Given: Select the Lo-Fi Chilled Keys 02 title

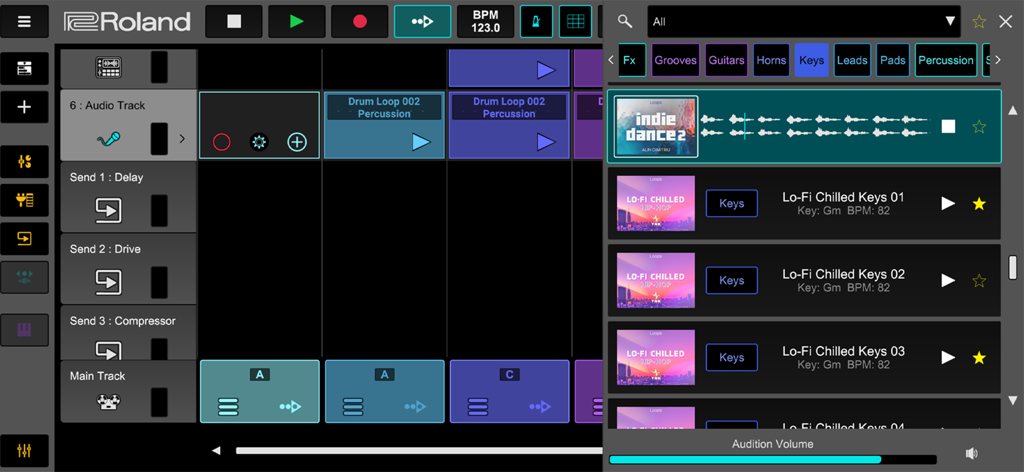Looking at the screenshot, I should coord(843,274).
